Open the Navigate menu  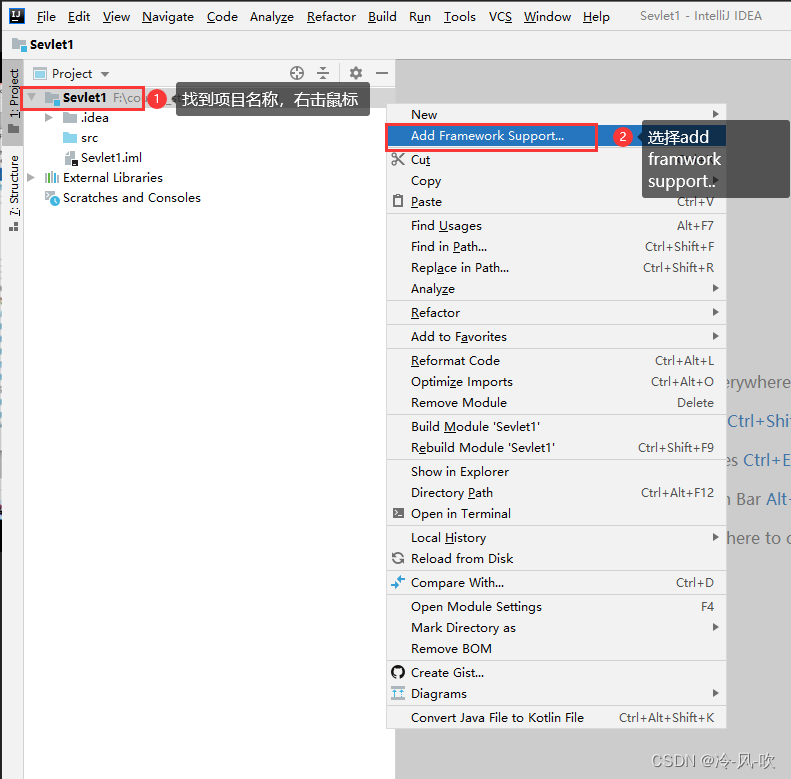click(x=167, y=17)
